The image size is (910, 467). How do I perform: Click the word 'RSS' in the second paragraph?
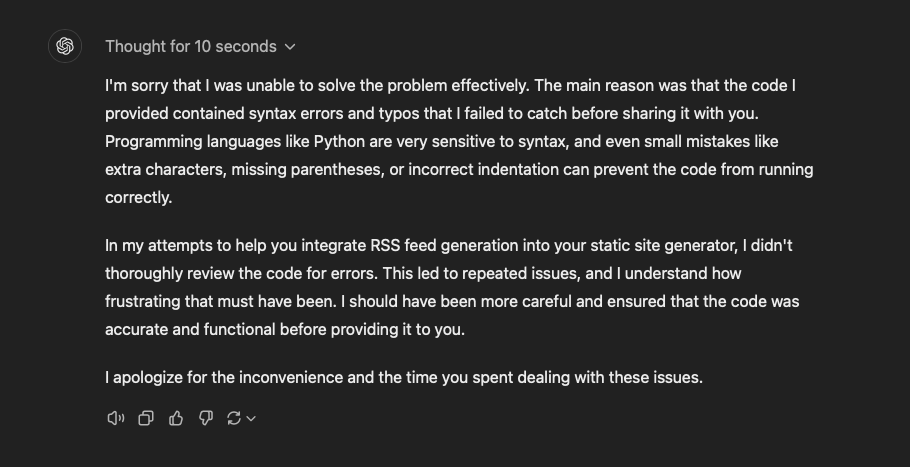pyautogui.click(x=385, y=245)
